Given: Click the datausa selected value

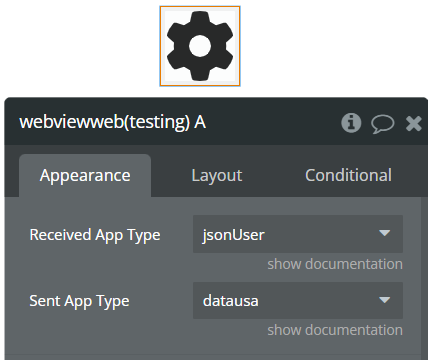Looking at the screenshot, I should [231, 301].
